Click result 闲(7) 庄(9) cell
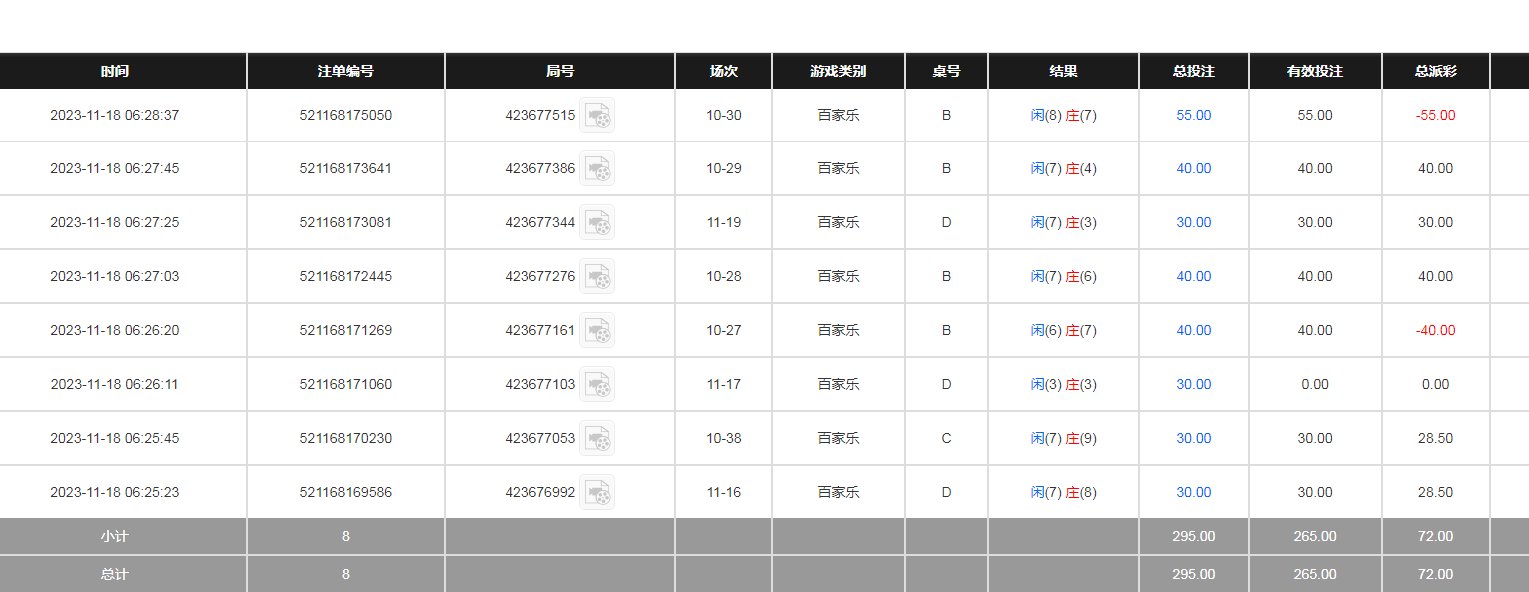The height and width of the screenshot is (592, 1529). pos(1063,439)
